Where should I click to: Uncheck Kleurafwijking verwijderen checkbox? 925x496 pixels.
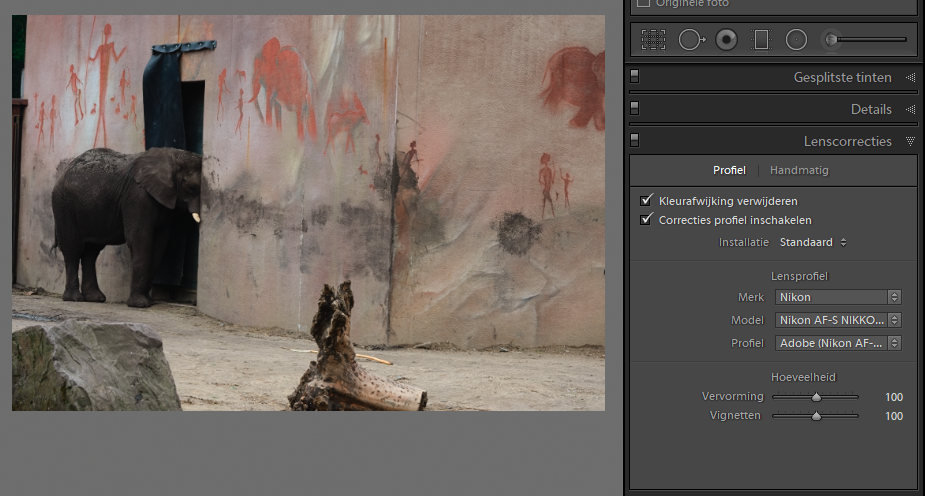pos(646,201)
